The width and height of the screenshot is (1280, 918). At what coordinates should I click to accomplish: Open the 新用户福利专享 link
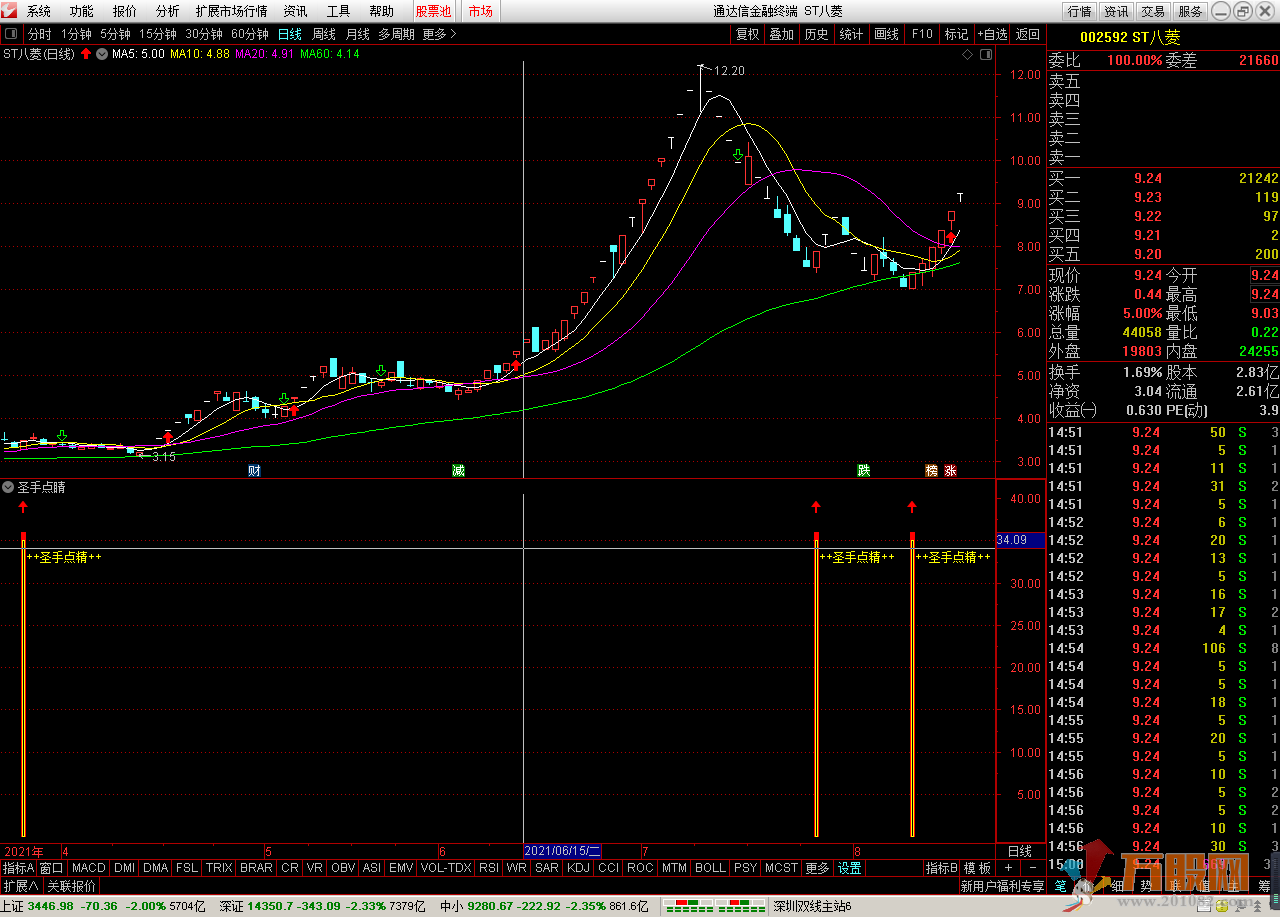1001,886
